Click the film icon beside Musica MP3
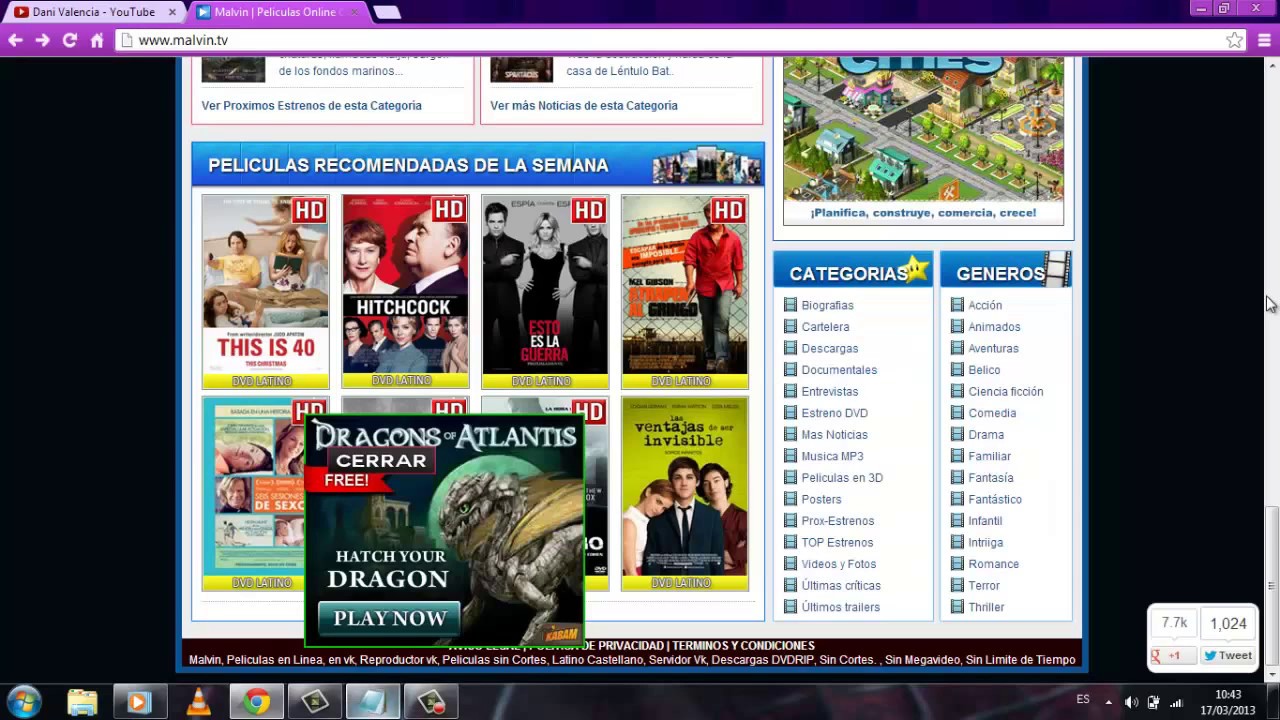 pos(790,456)
